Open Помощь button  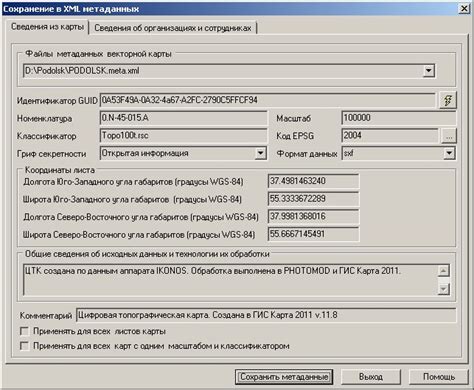pos(439,377)
